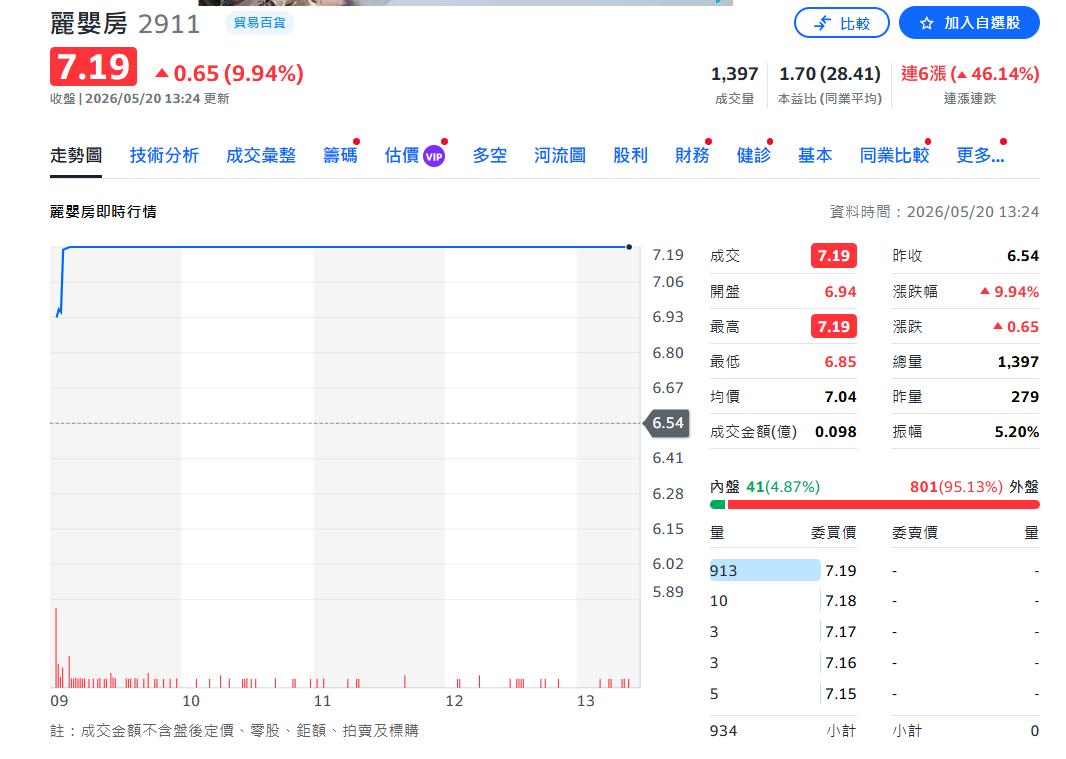Switch to the 多空 tab

(x=489, y=156)
